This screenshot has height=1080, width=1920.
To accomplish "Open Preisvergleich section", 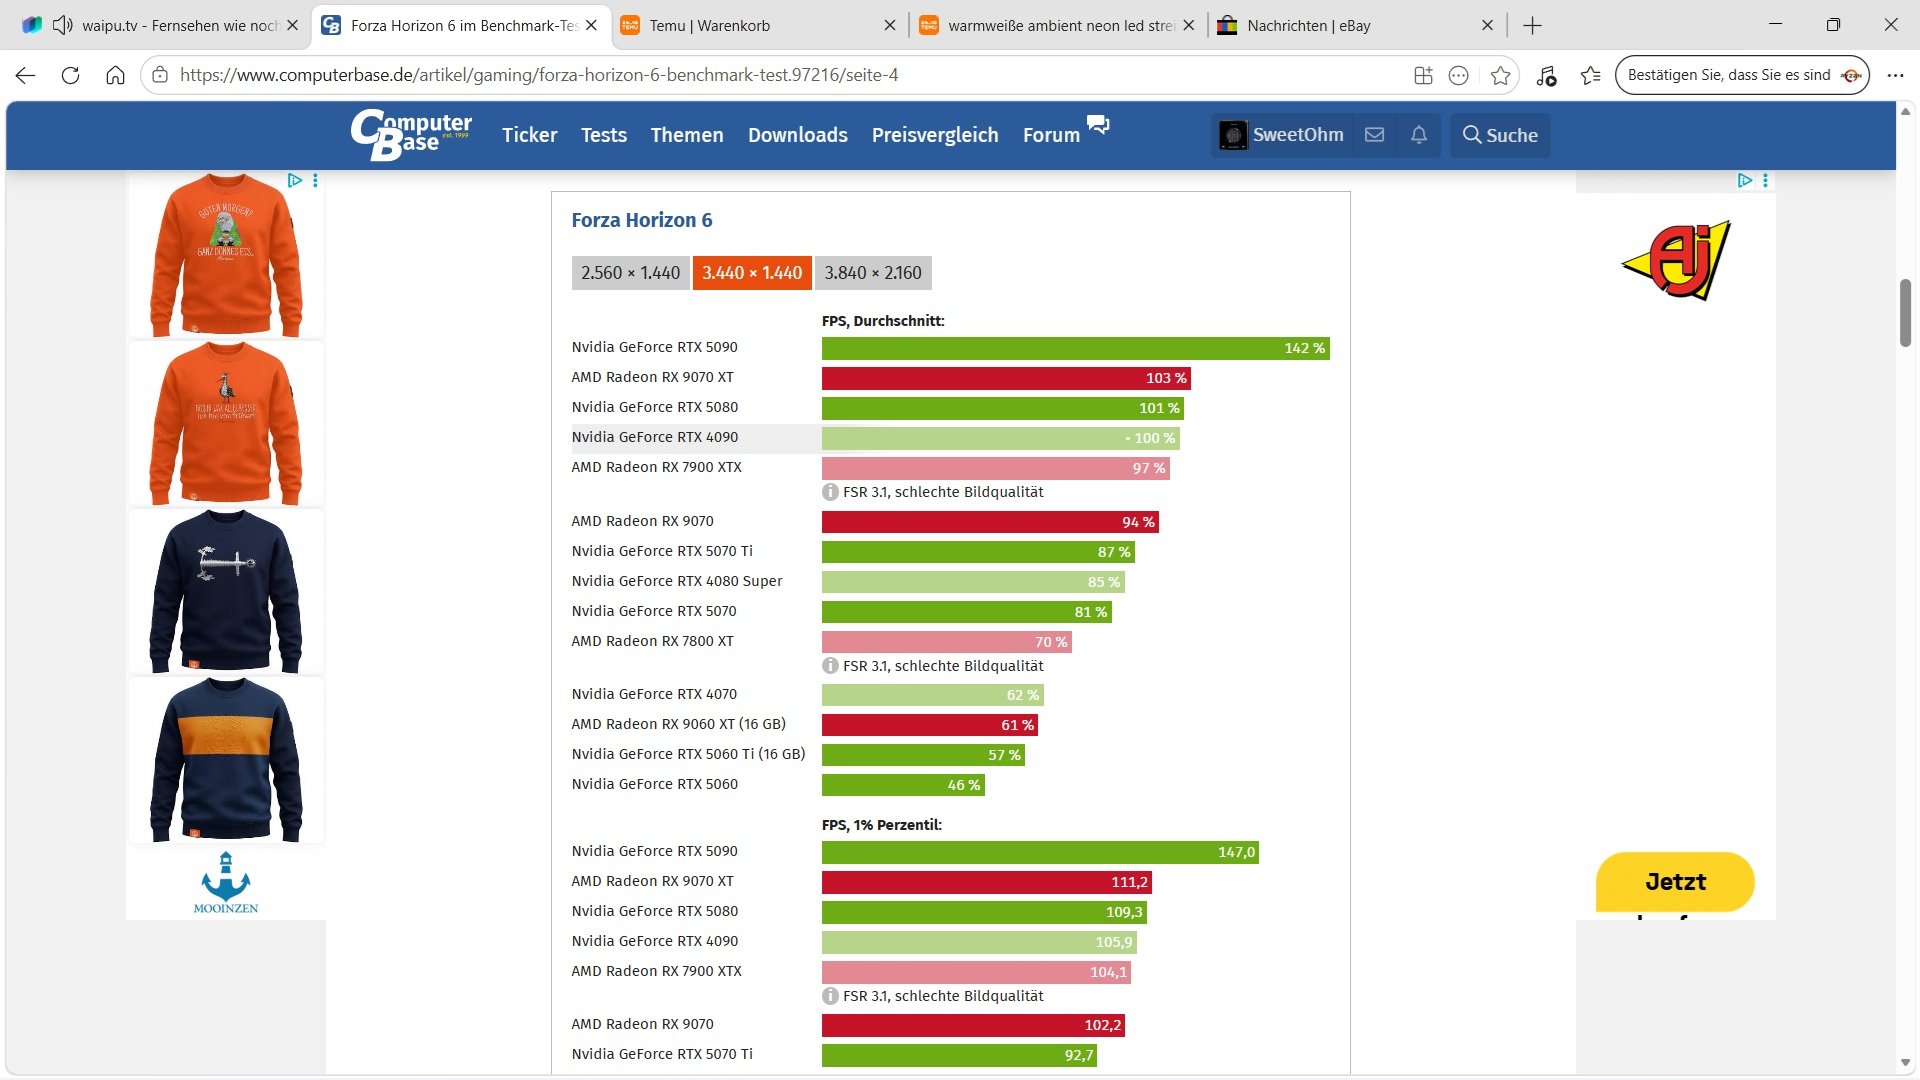I will click(x=935, y=135).
